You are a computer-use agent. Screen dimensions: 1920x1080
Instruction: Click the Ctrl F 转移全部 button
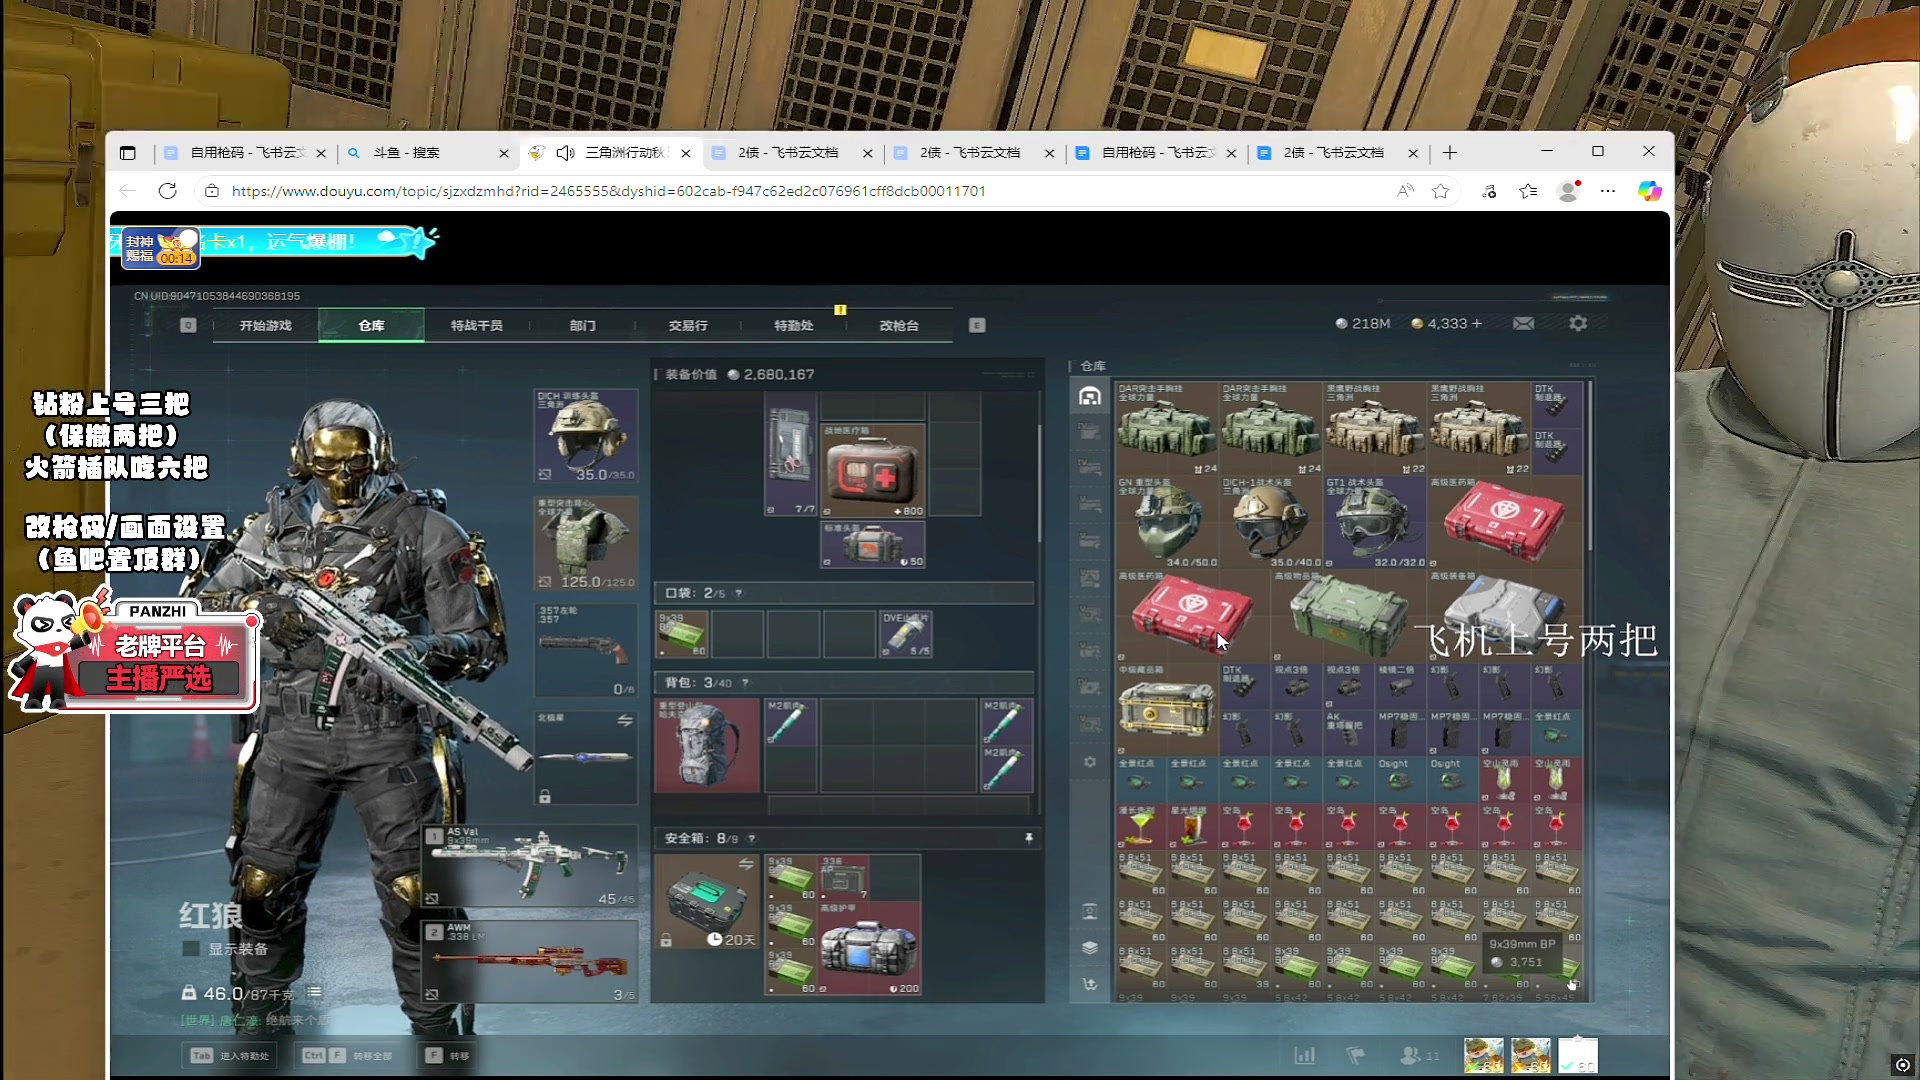pos(349,1056)
